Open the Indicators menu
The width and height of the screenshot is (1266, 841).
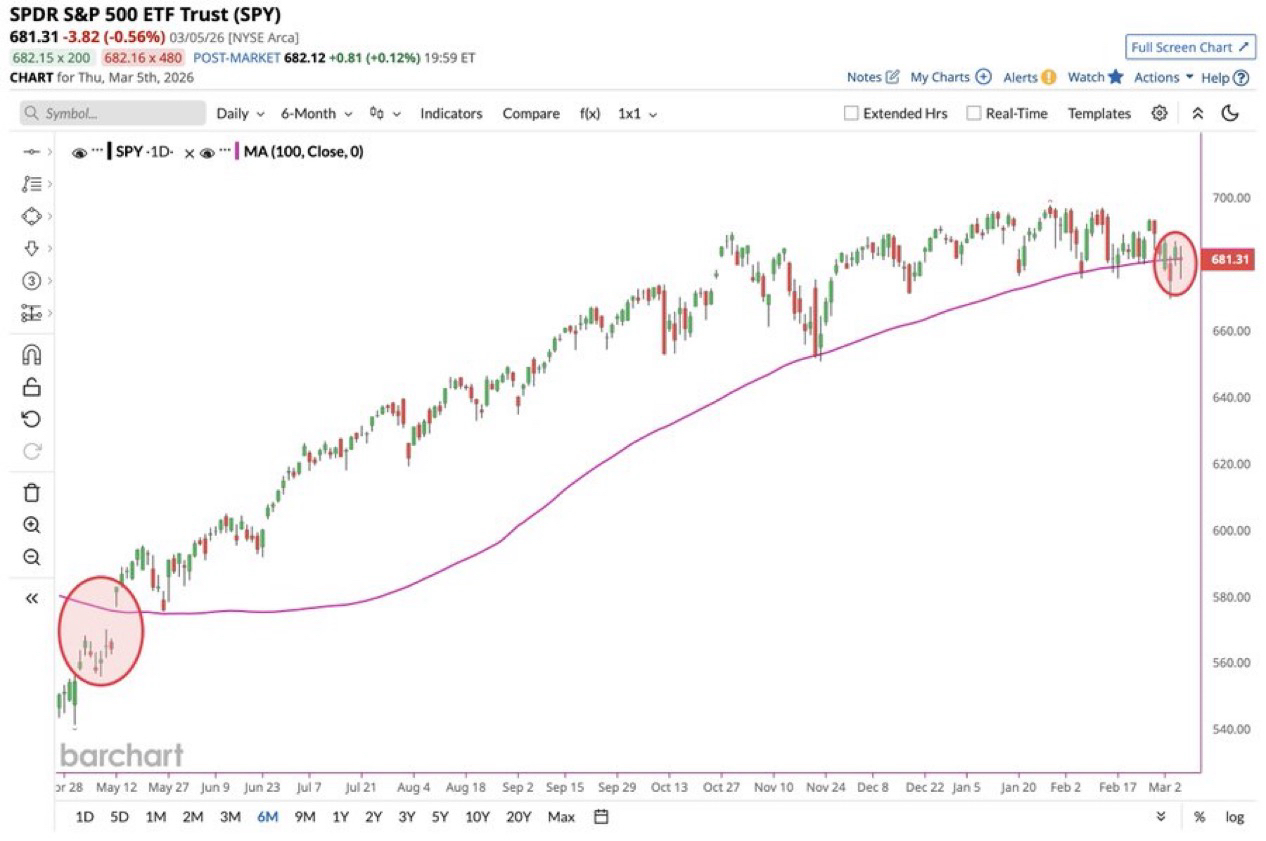click(x=450, y=113)
